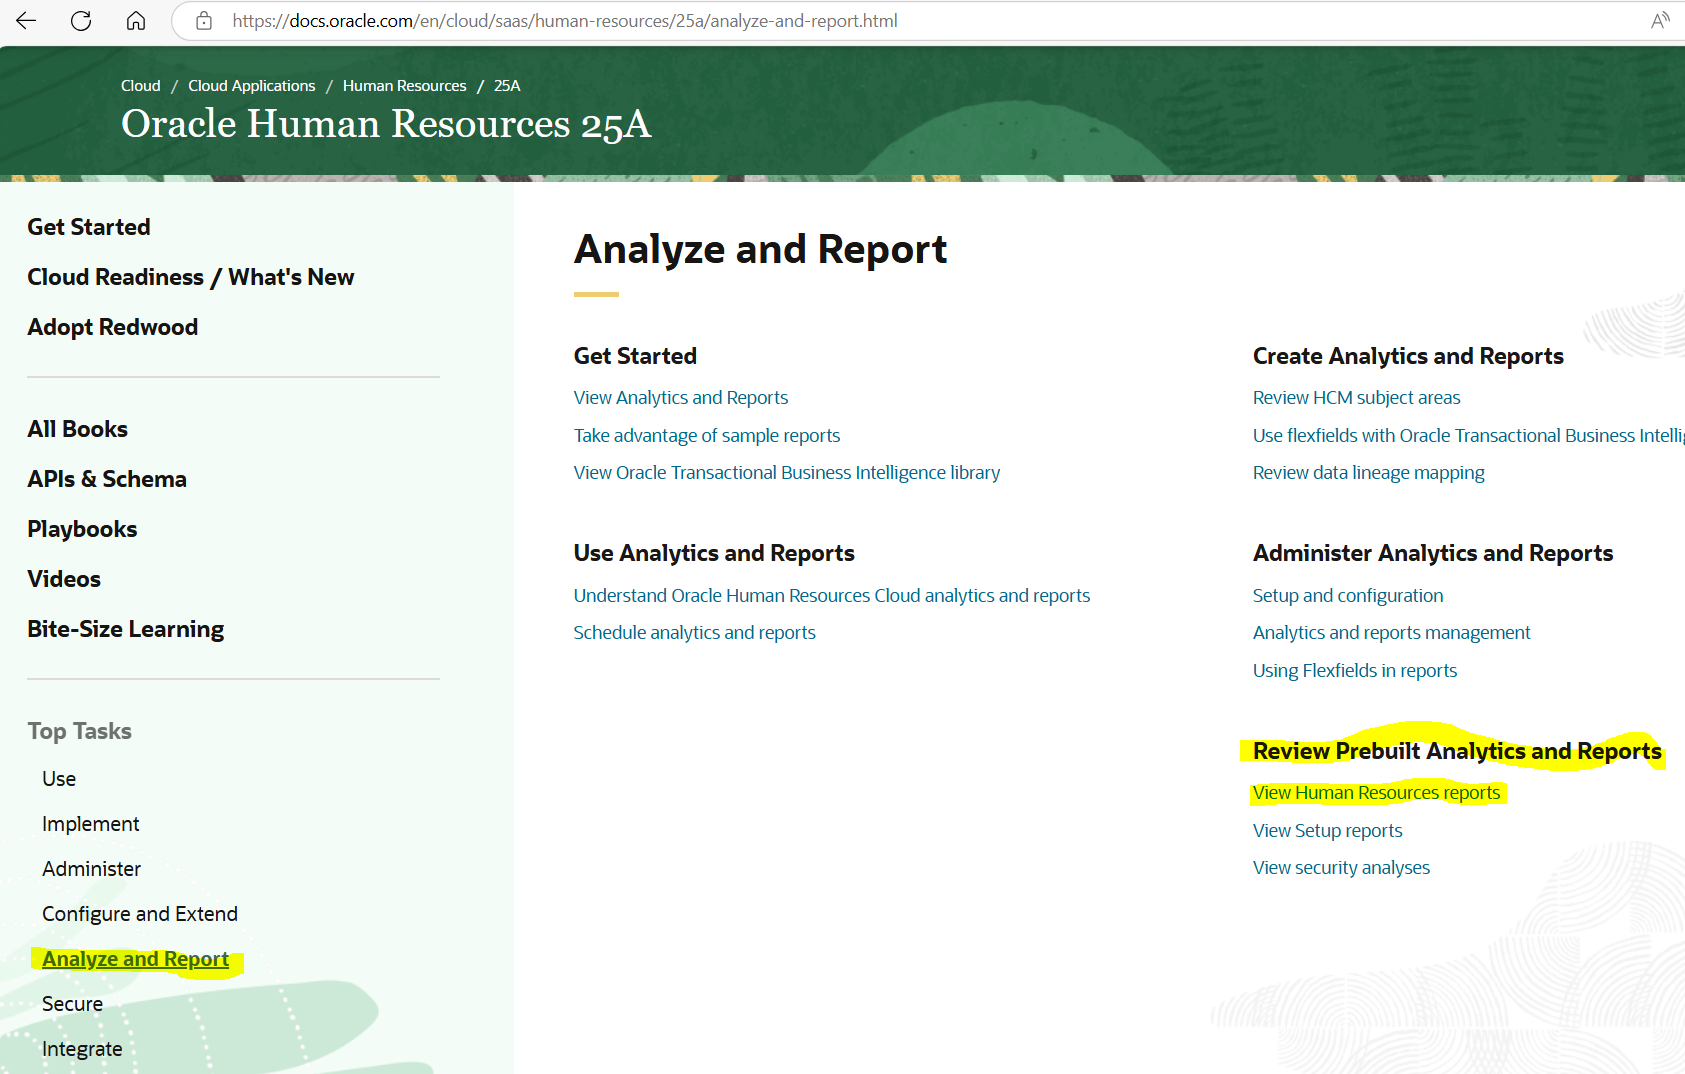Select Integrate under Top Tasks
This screenshot has width=1685, height=1074.
pyautogui.click(x=82, y=1049)
